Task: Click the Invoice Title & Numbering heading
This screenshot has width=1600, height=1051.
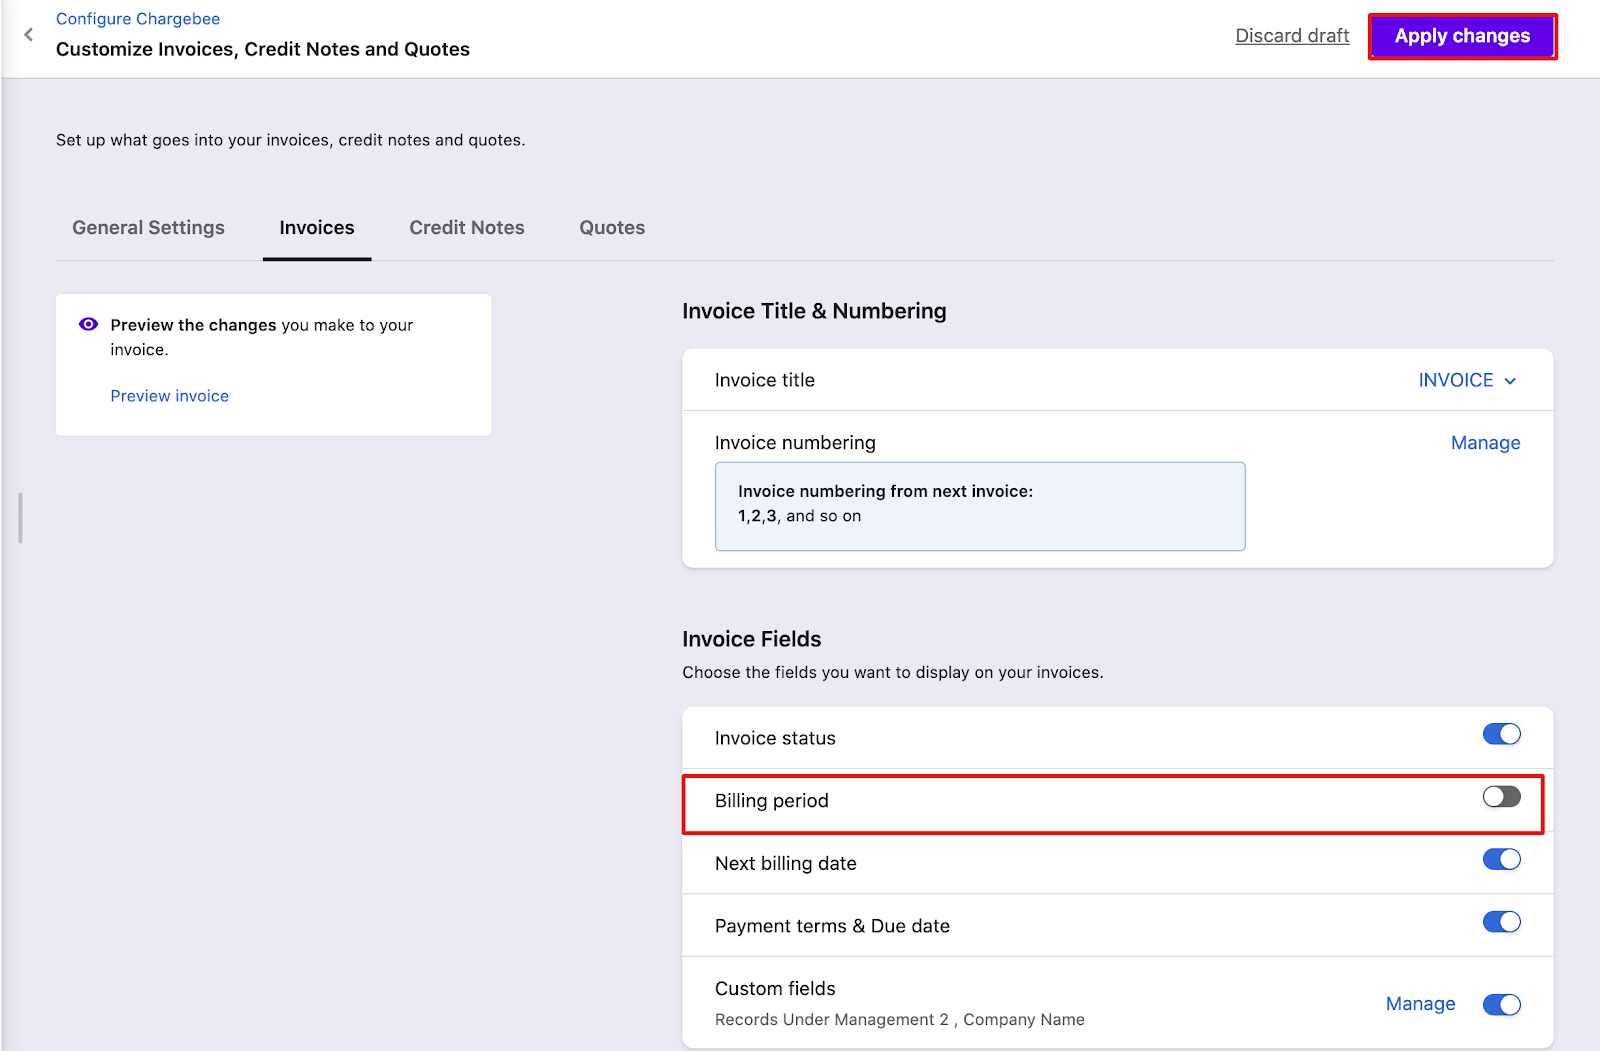Action: coord(814,311)
